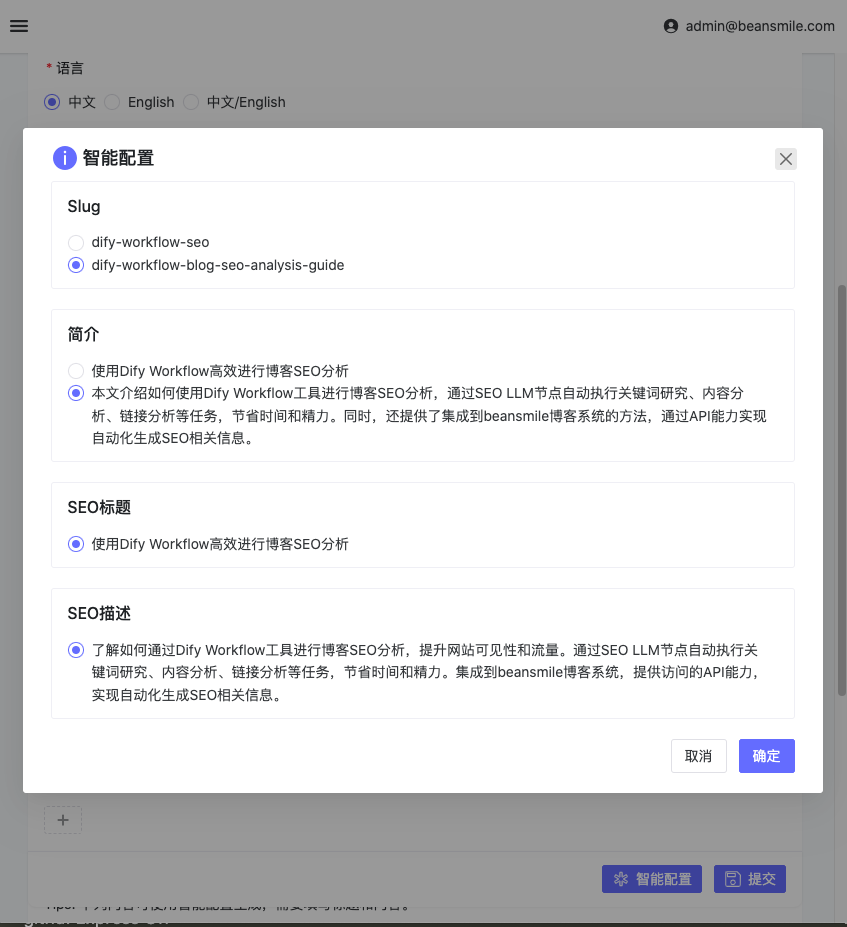The width and height of the screenshot is (847, 927).
Task: Click the 提交 submit button
Action: [x=750, y=879]
